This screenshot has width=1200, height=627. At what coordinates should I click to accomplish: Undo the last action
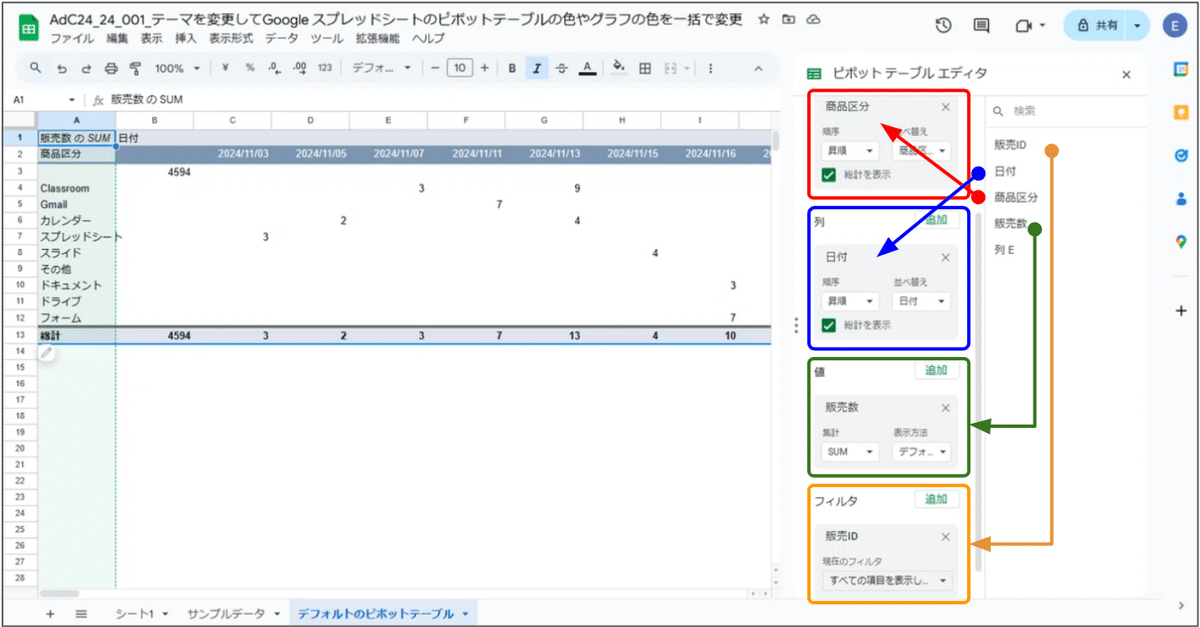[x=61, y=68]
